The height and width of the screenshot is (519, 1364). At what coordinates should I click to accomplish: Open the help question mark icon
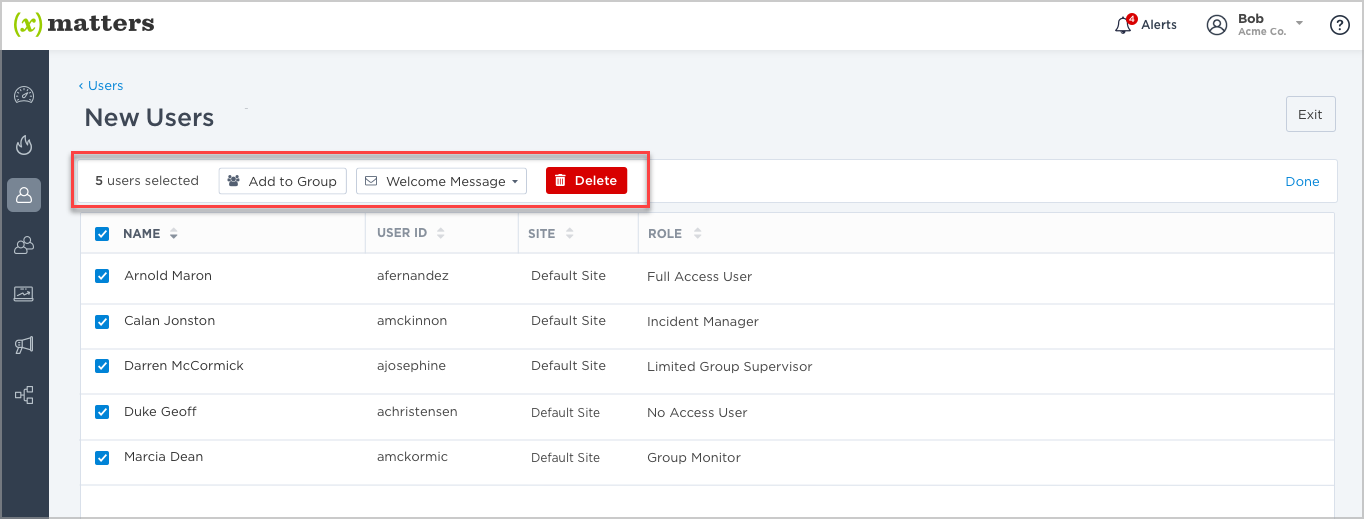(x=1340, y=25)
